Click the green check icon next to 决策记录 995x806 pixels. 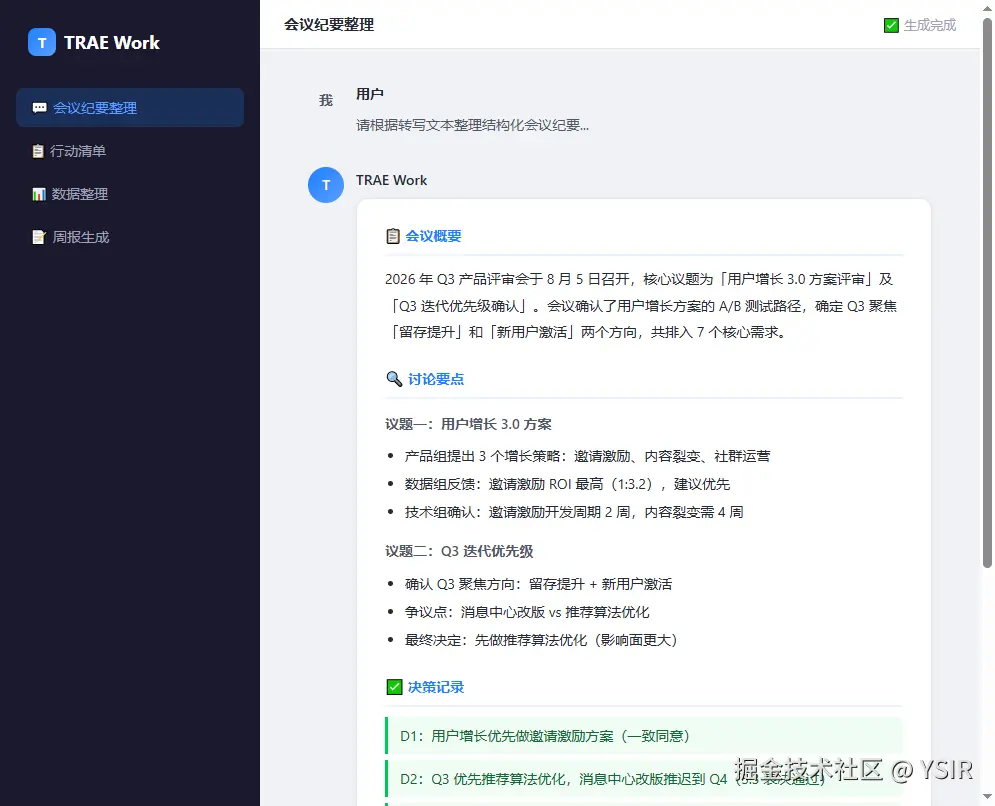[x=394, y=687]
